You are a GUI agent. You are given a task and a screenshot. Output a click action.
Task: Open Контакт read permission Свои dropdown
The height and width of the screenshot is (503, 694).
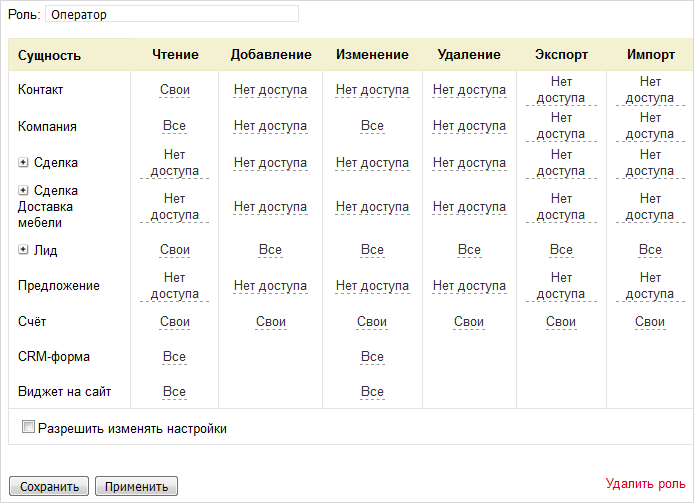pyautogui.click(x=174, y=90)
